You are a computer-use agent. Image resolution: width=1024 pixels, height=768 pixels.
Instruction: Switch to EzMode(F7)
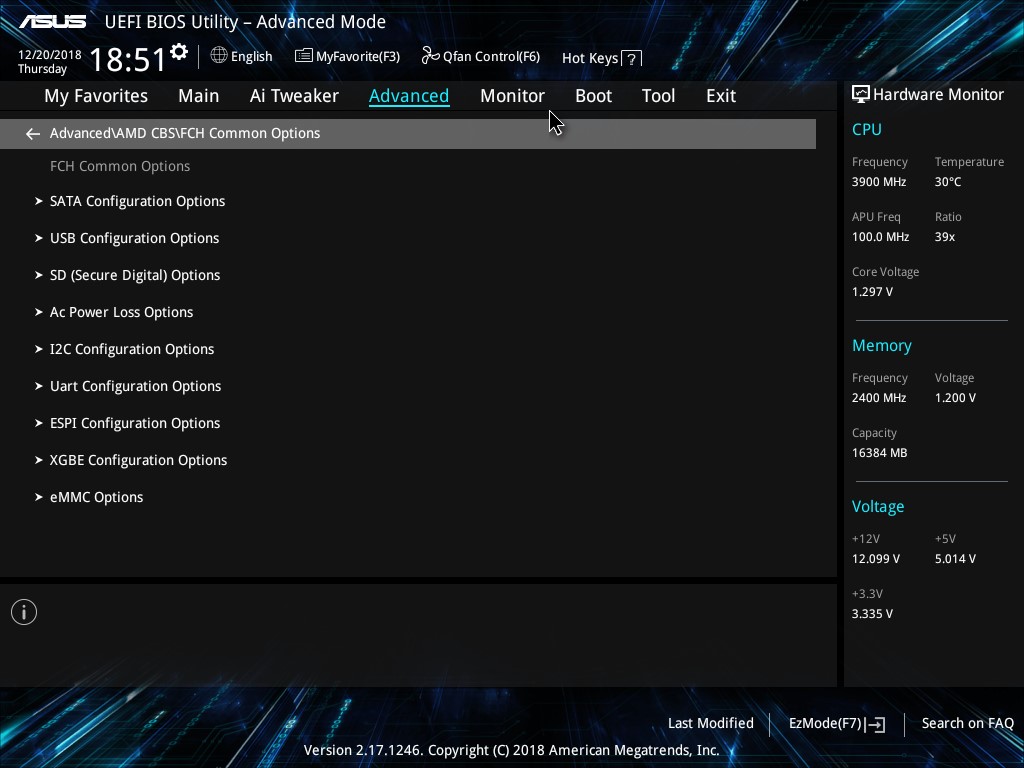click(837, 724)
